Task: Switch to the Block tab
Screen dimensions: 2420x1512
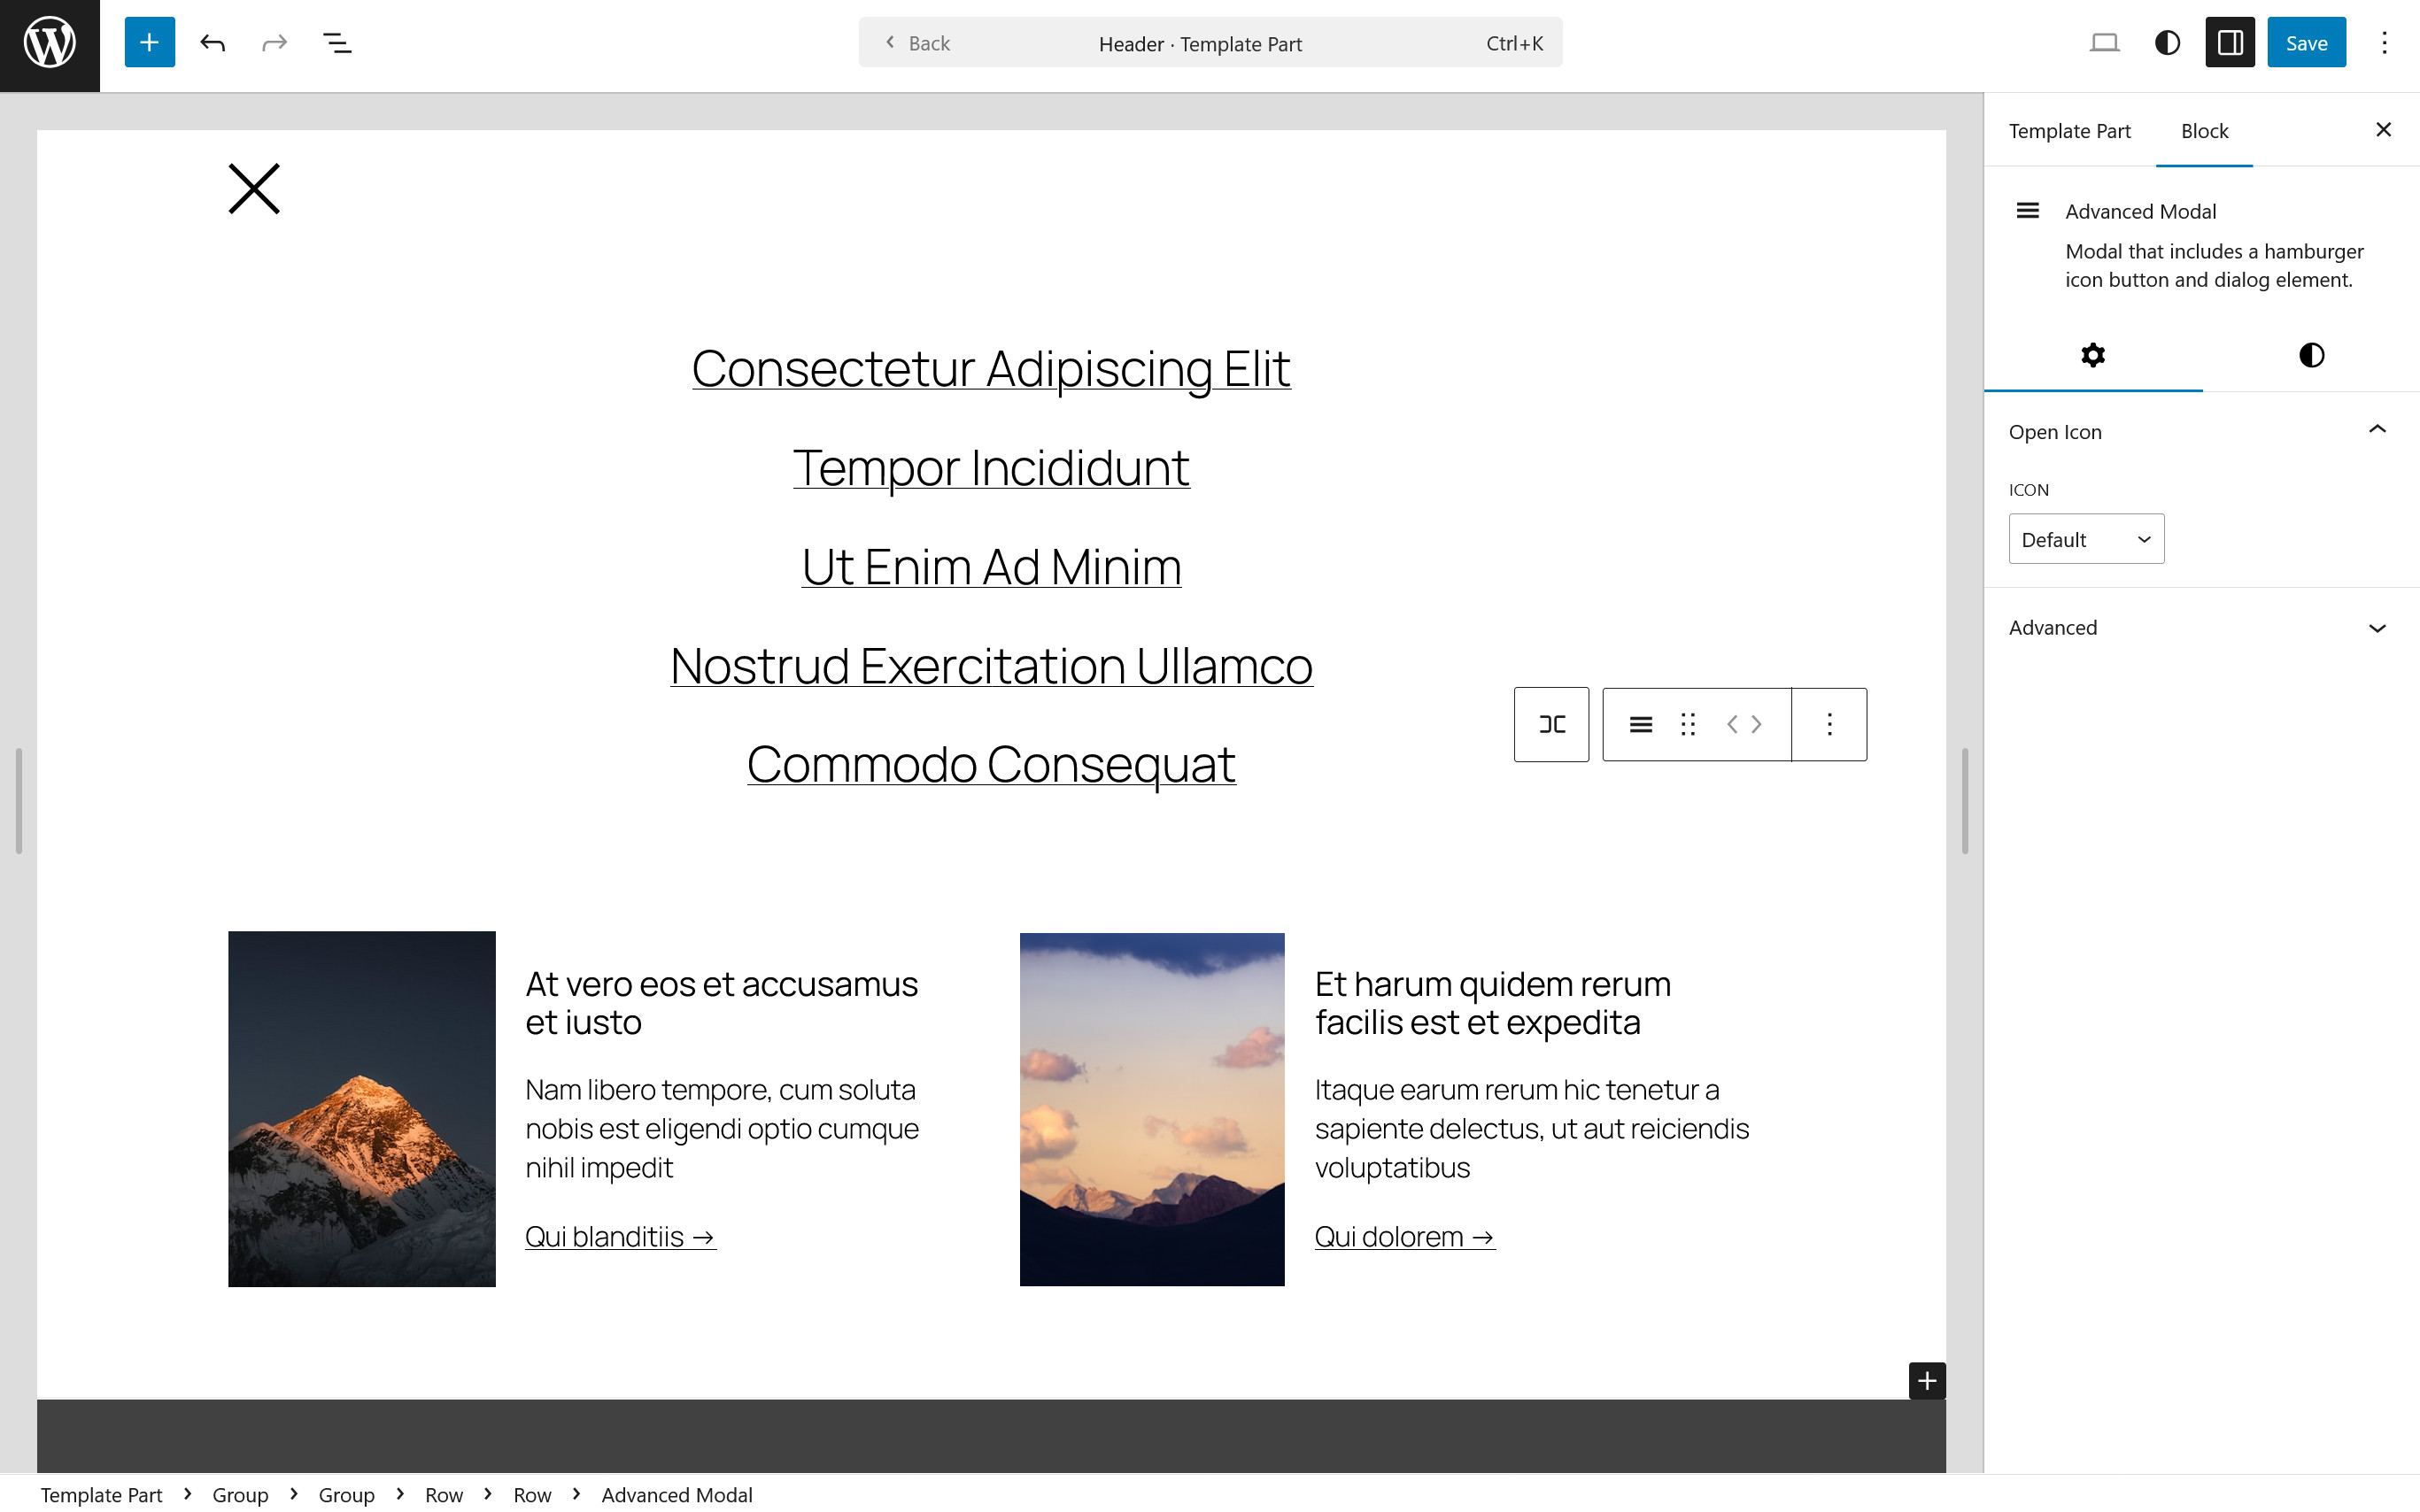Action: point(2204,131)
